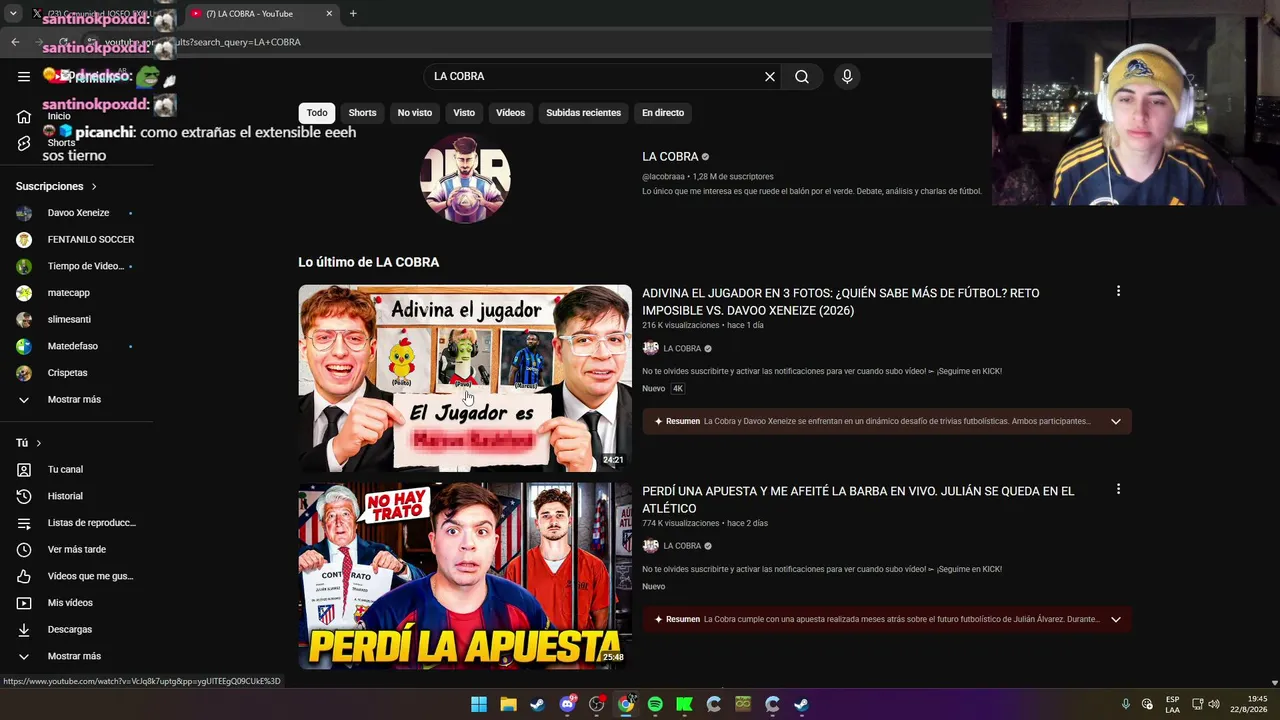Open the Perdí una apuesta video title
Viewport: 1280px width, 720px height.
pyautogui.click(x=858, y=500)
